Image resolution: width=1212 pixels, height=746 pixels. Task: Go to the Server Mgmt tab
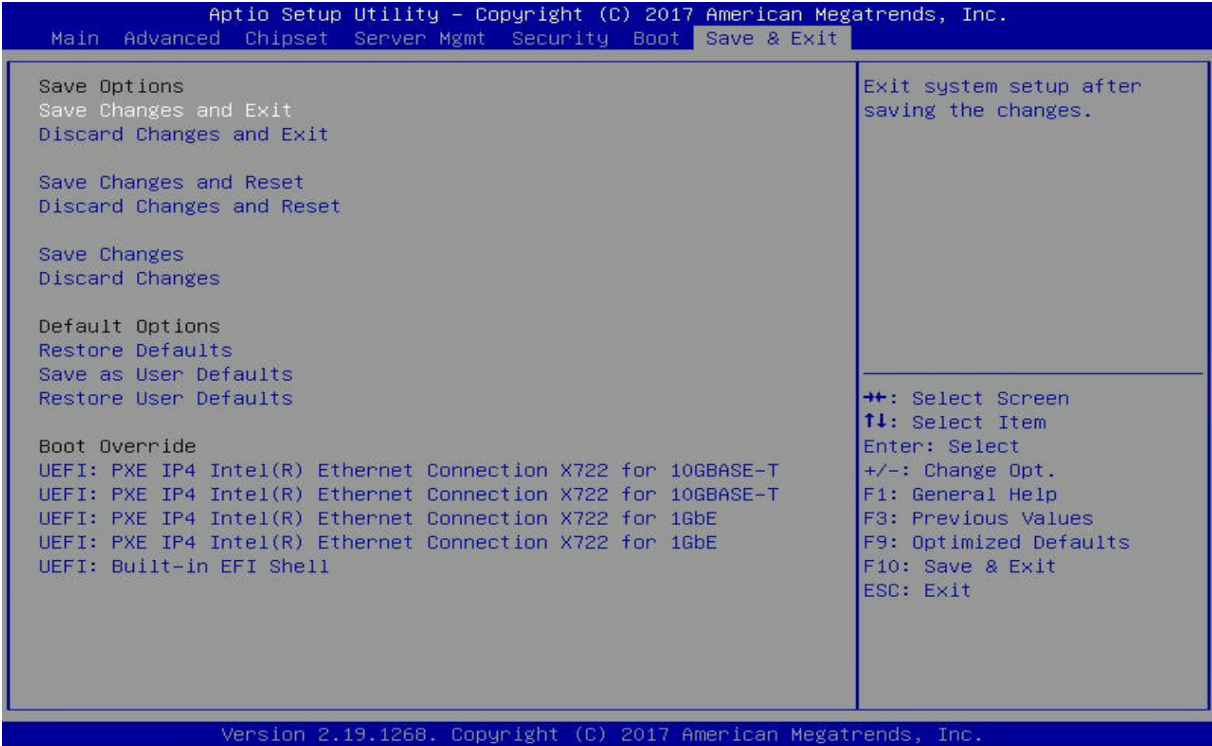[x=420, y=38]
